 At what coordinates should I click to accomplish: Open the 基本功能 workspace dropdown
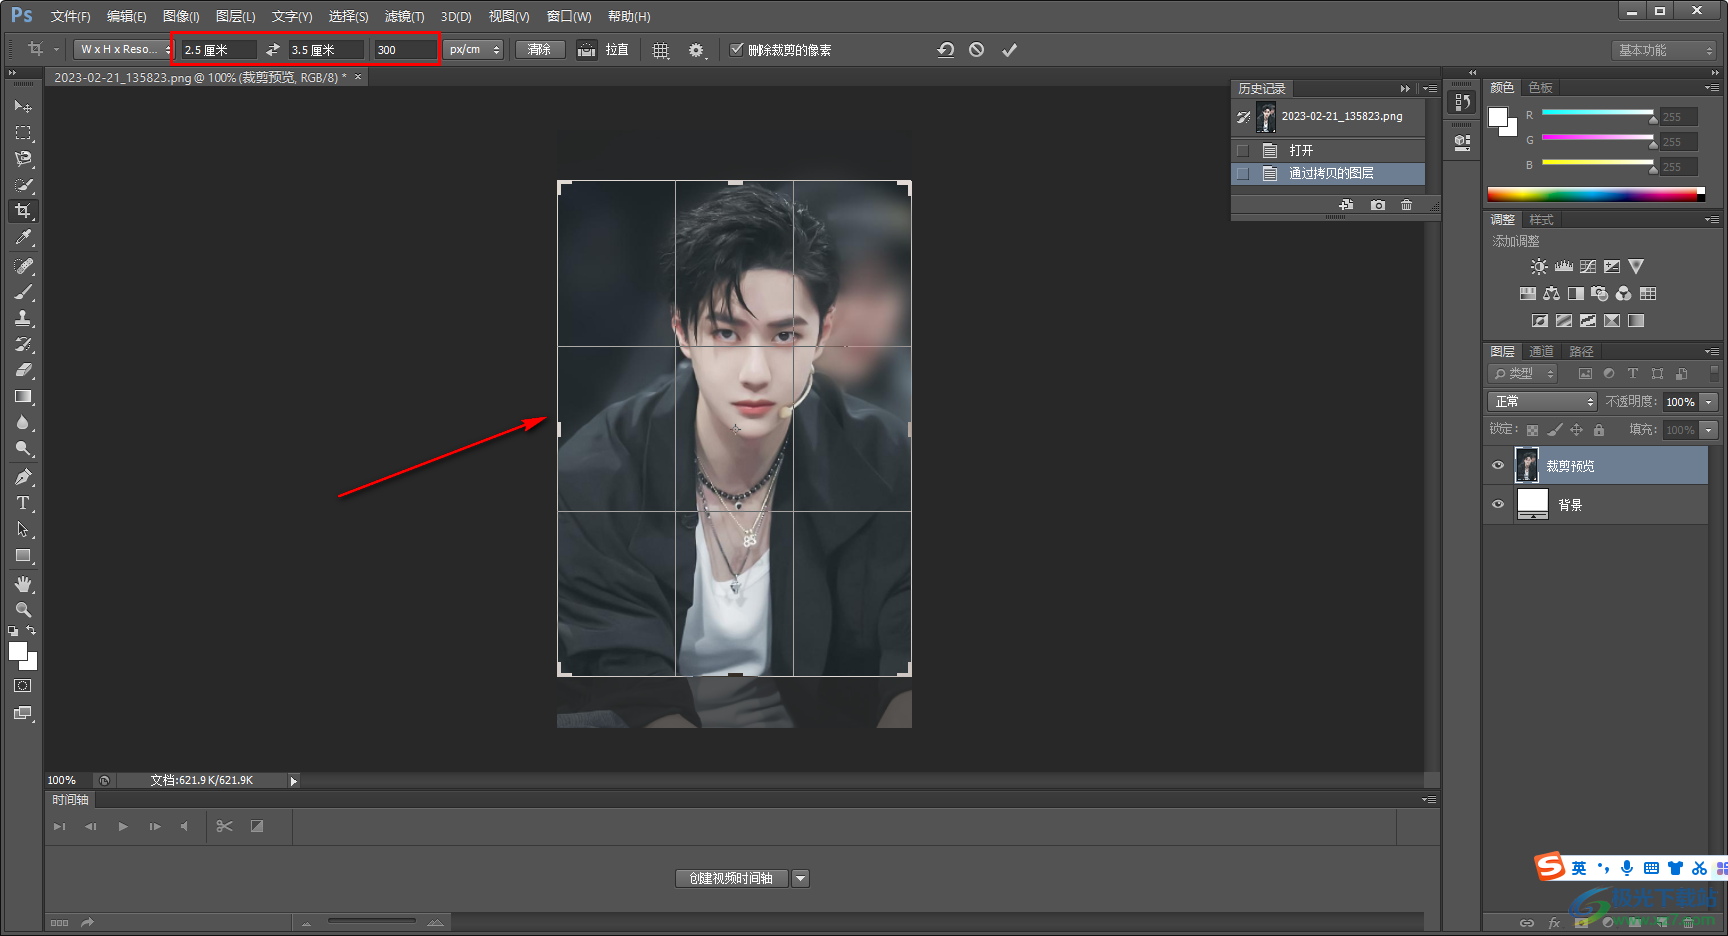tap(1664, 50)
